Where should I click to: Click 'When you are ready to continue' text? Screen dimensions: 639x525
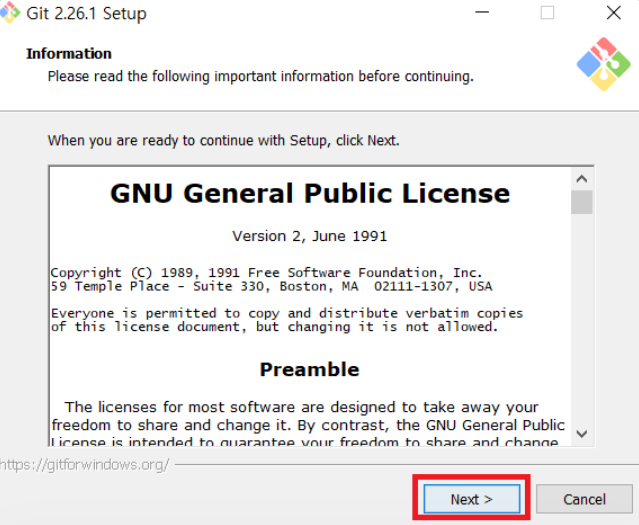point(224,141)
